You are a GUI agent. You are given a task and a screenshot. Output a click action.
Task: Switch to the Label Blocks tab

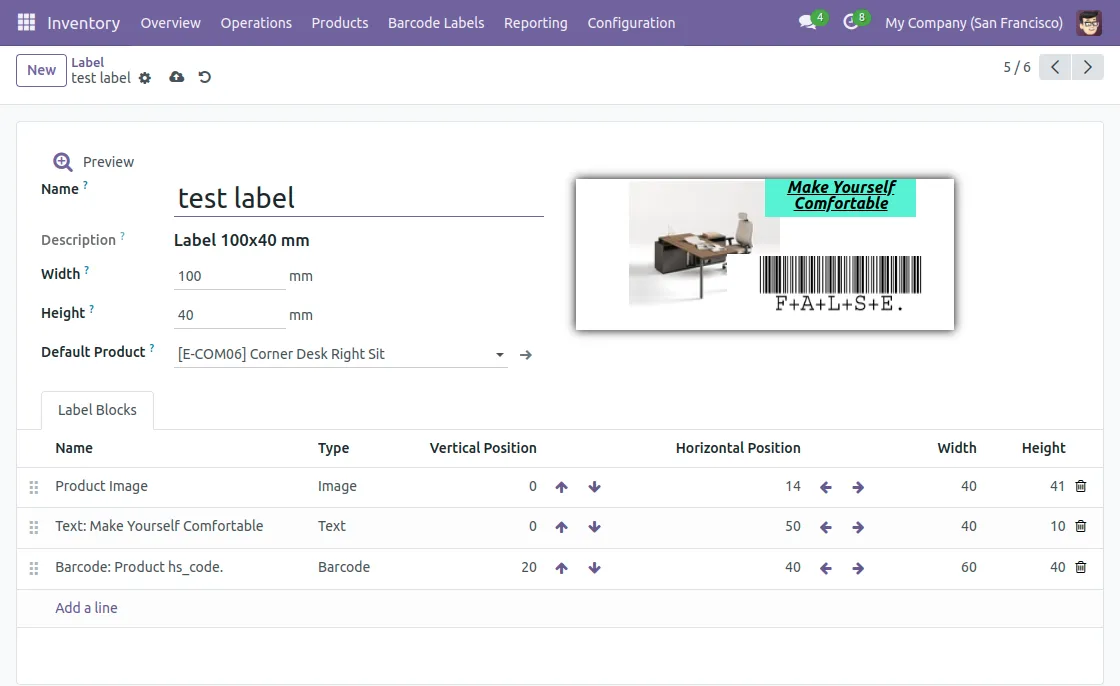(97, 410)
